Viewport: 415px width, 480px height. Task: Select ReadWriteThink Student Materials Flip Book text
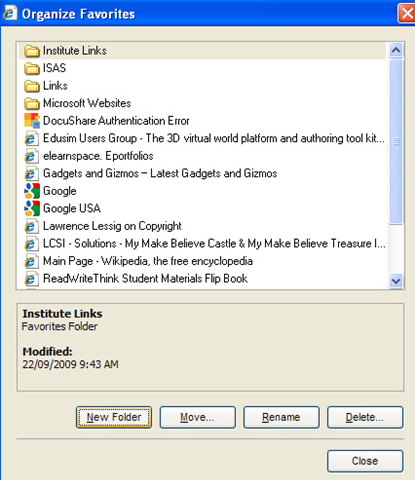(x=145, y=279)
